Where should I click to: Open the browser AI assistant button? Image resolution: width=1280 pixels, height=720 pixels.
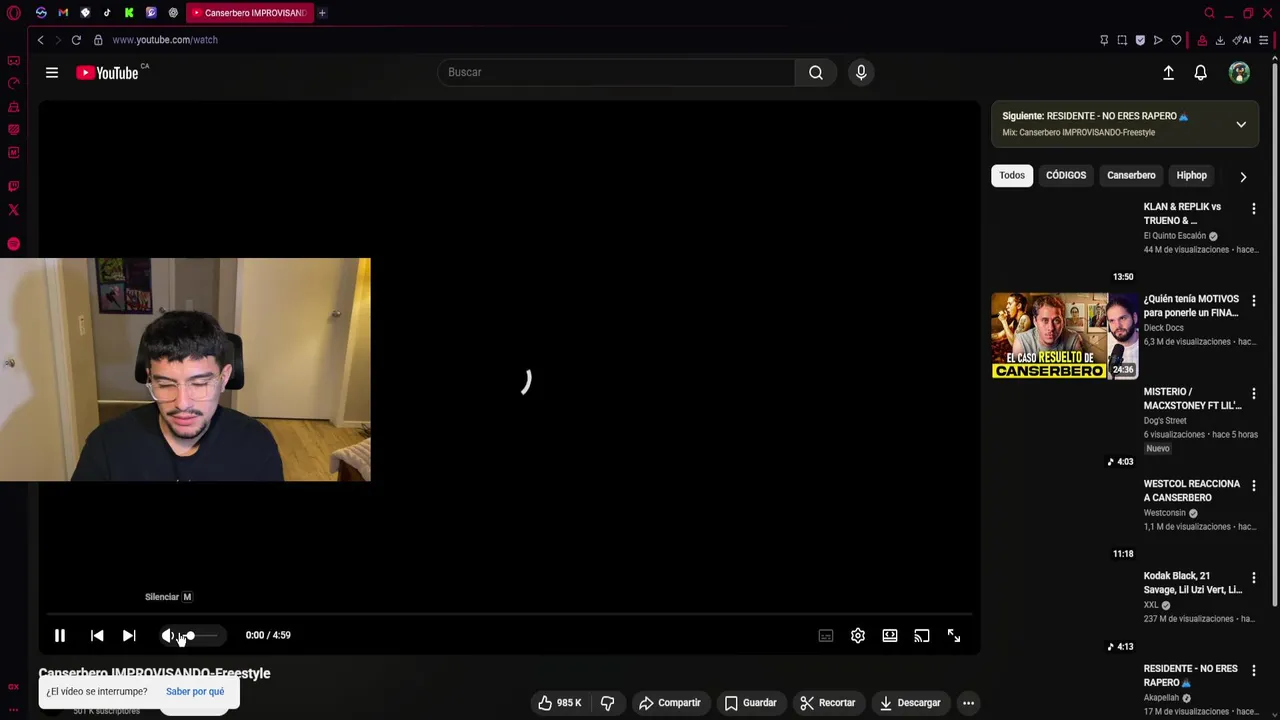point(1242,40)
